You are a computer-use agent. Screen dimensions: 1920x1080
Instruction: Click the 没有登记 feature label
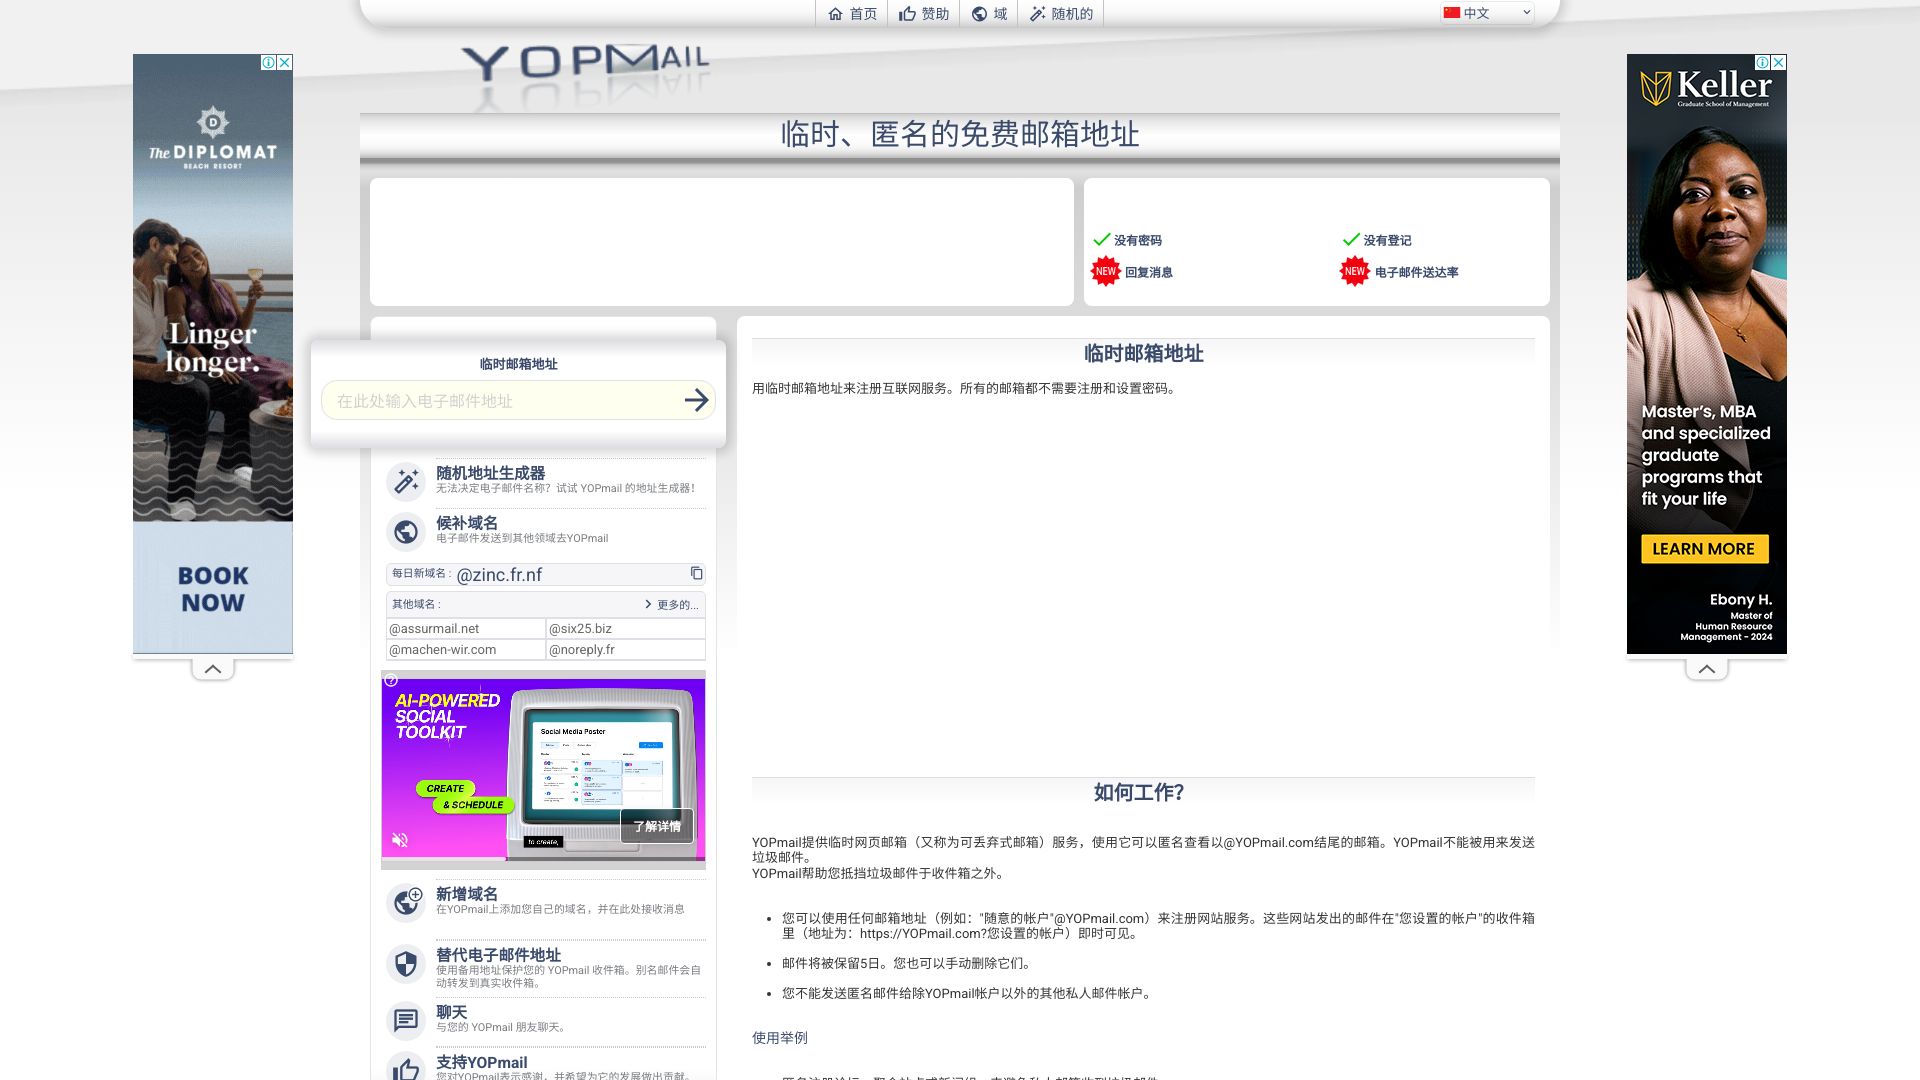click(x=1388, y=240)
